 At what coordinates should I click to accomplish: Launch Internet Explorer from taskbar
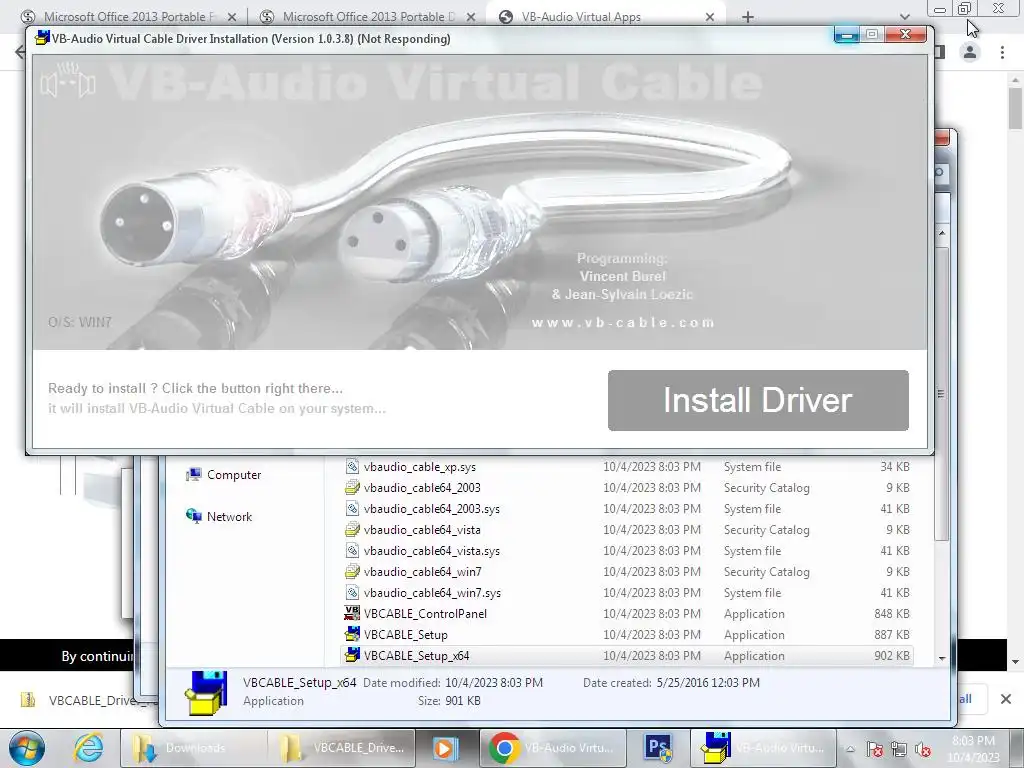(x=88, y=748)
